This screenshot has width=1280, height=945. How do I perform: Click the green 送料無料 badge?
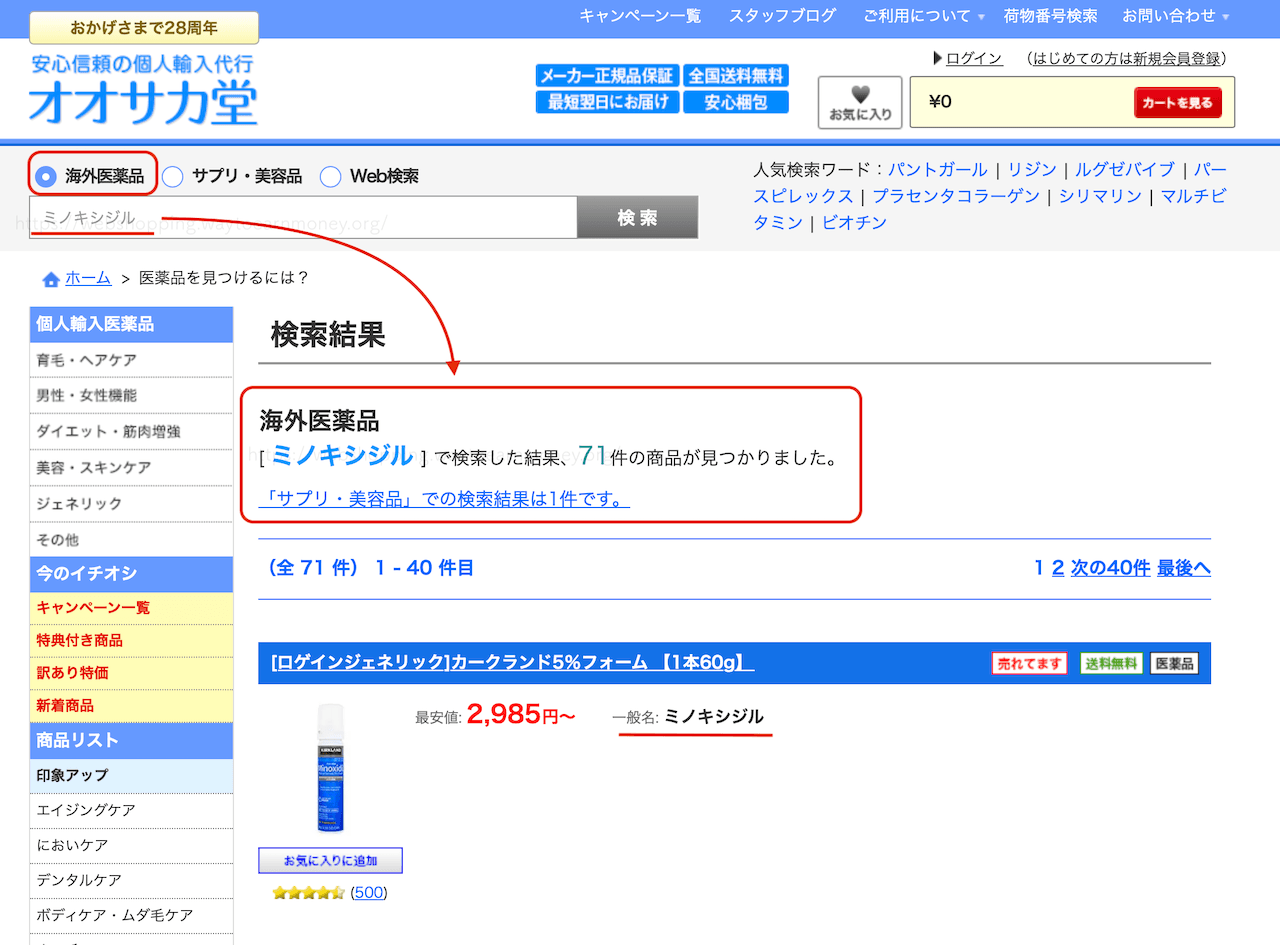(1110, 663)
